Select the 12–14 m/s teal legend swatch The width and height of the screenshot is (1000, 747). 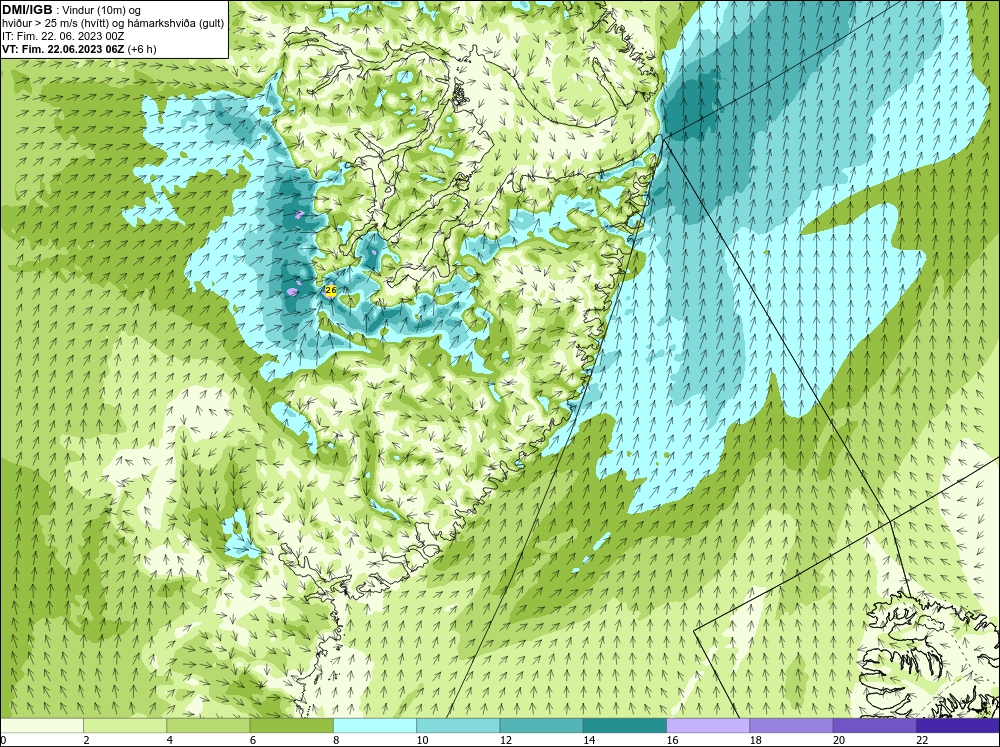[541, 726]
